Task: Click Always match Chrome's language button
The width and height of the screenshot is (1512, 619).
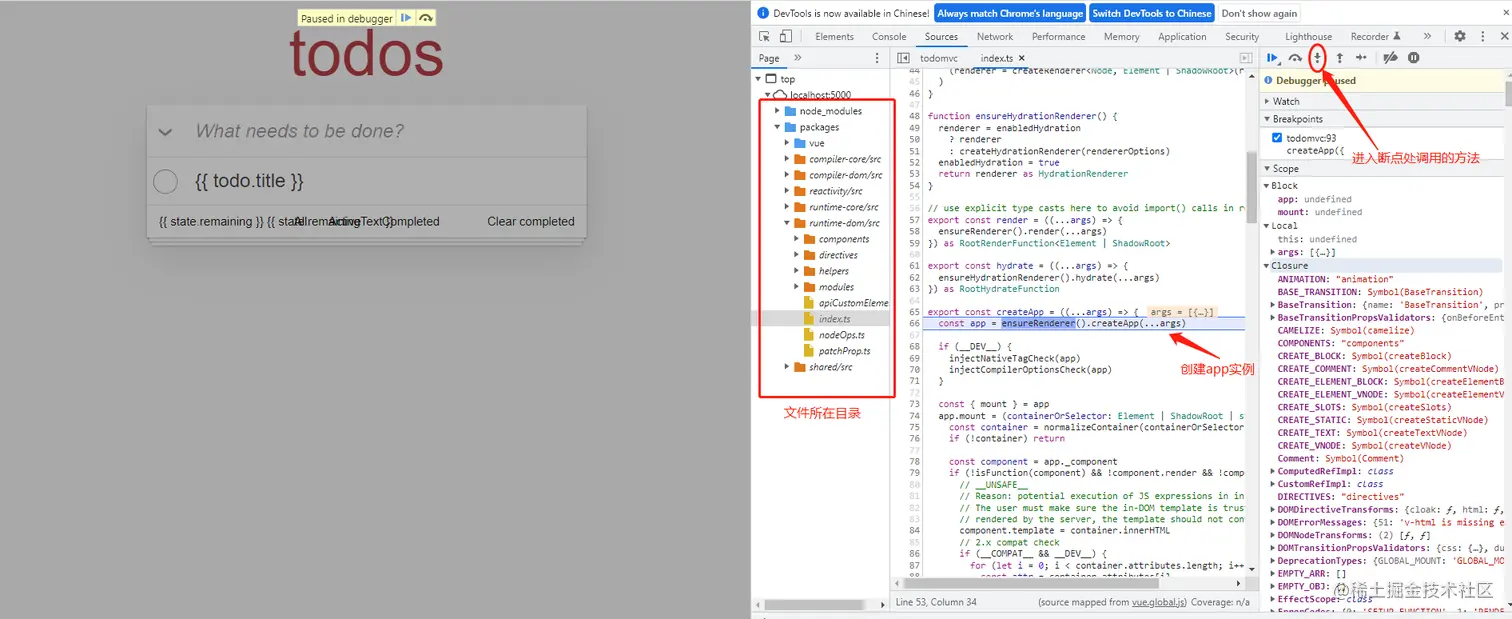Action: pyautogui.click(x=1010, y=13)
